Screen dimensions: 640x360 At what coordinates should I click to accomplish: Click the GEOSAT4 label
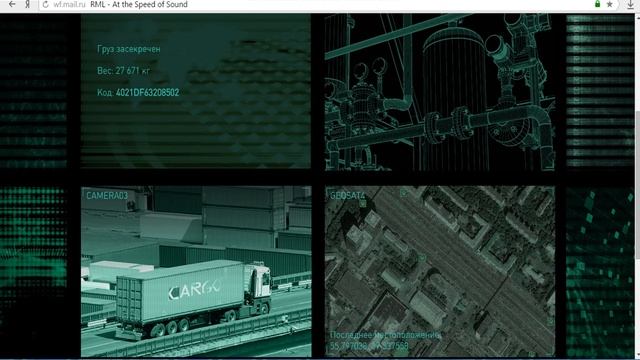(x=347, y=196)
